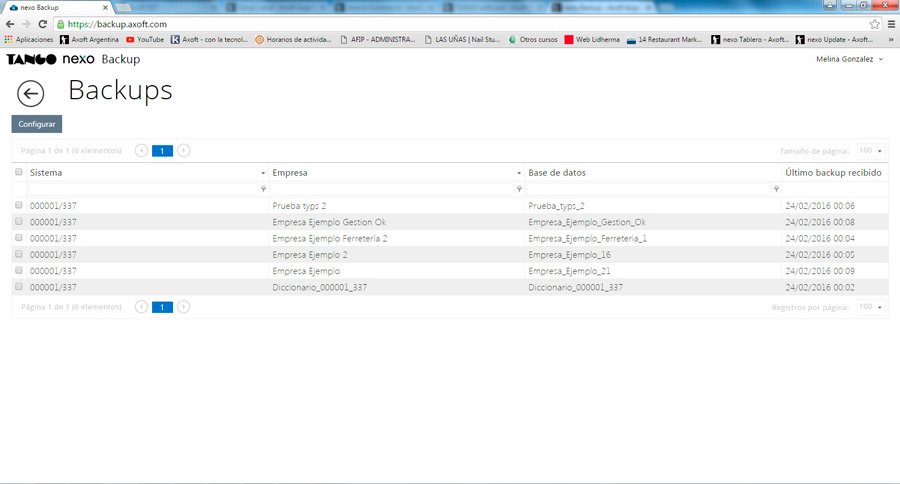900x484 pixels.
Task: Open LAS UÑAS | Nail Stu... bookmark
Action: (462, 40)
